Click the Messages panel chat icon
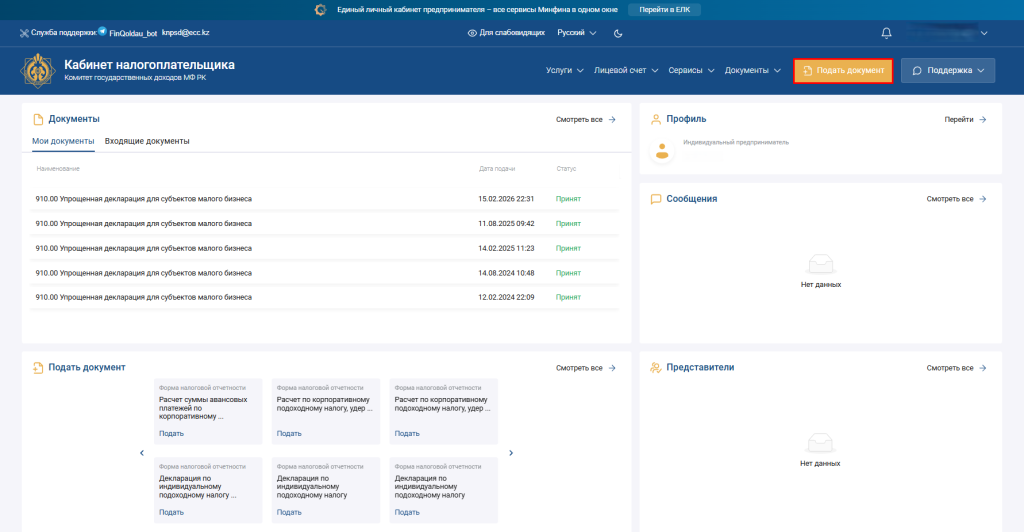The width and height of the screenshot is (1024, 532). coord(656,199)
